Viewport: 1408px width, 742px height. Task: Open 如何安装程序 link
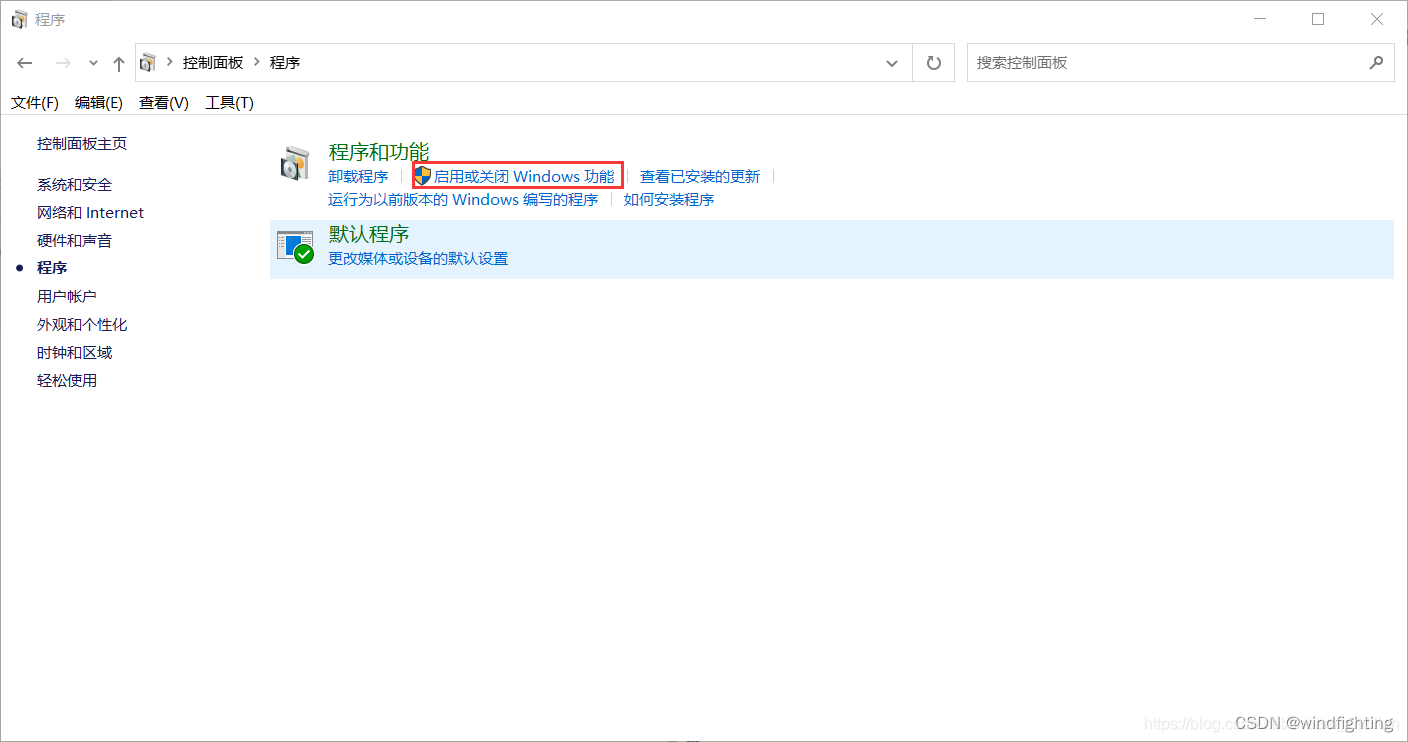669,199
